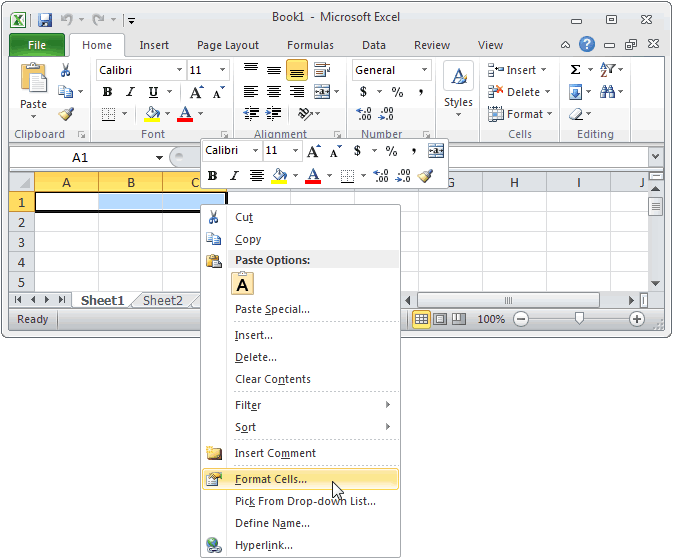673x560 pixels.
Task: Click Merge and Center on the mini toolbar
Action: 436,151
